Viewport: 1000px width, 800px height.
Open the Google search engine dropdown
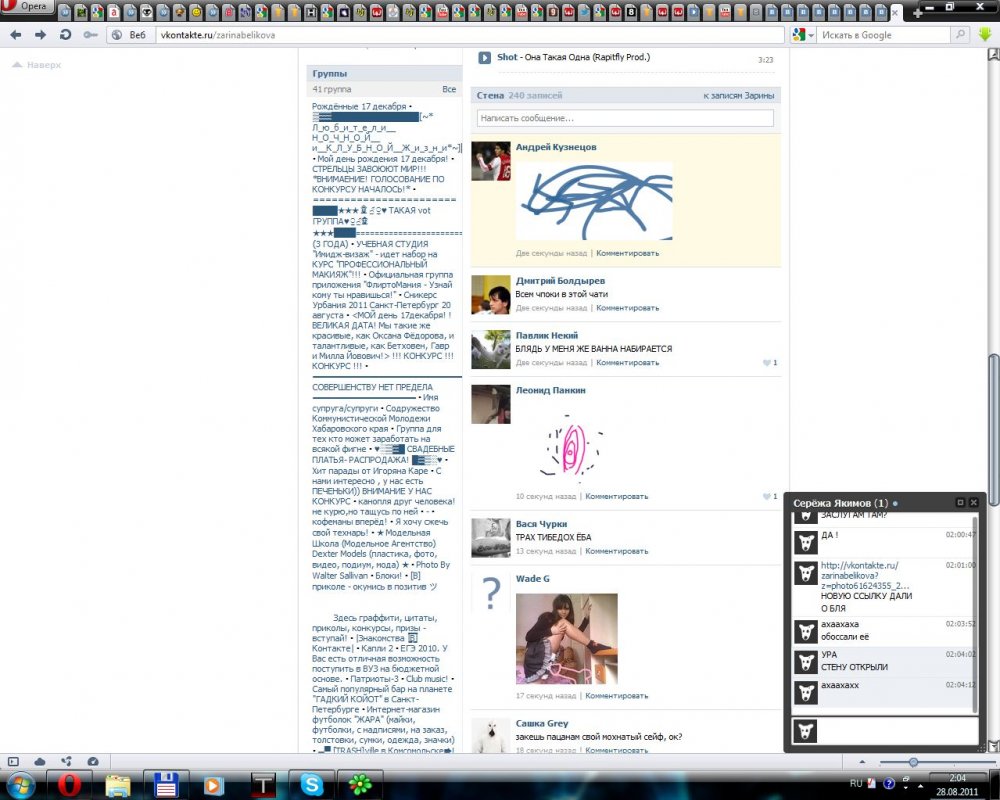pos(803,35)
